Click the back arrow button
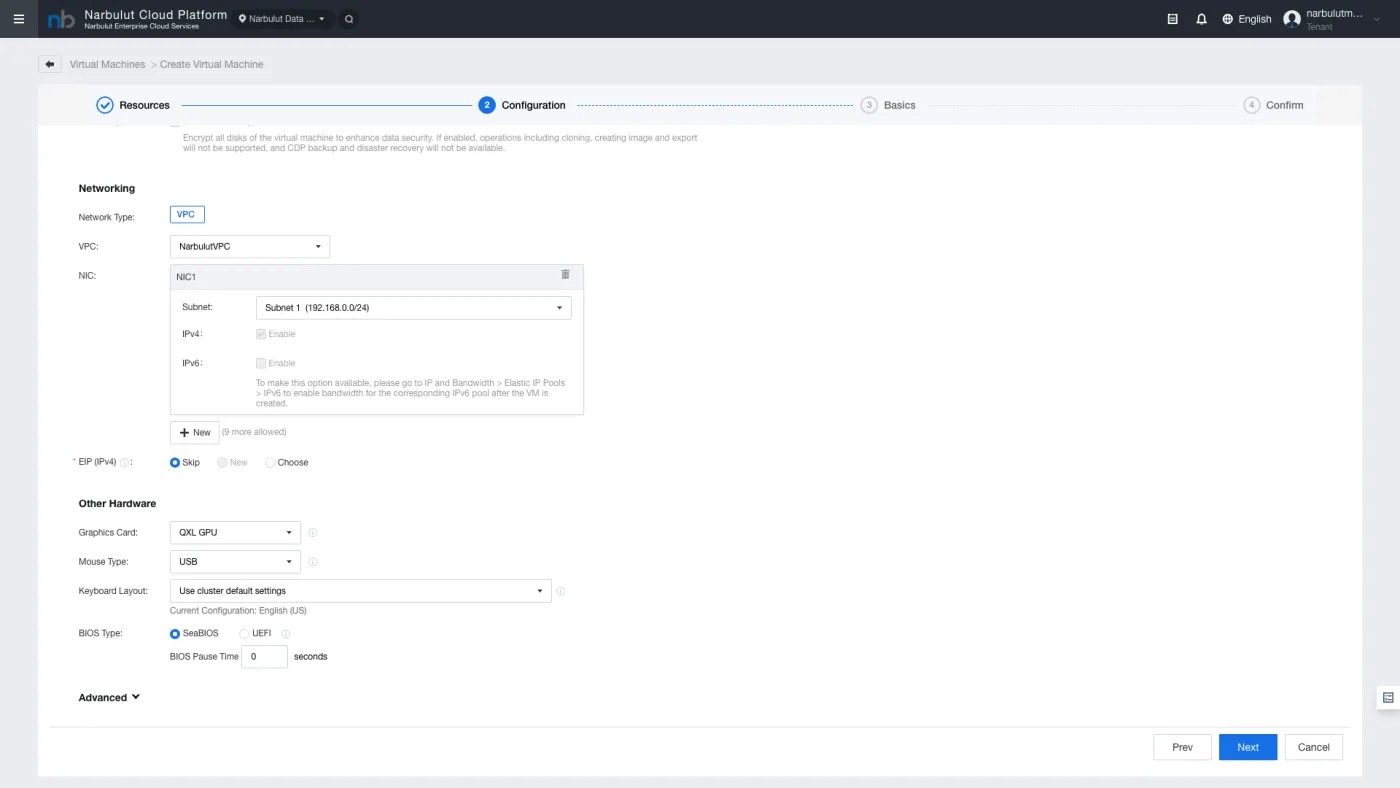Viewport: 1400px width, 788px height. (50, 64)
